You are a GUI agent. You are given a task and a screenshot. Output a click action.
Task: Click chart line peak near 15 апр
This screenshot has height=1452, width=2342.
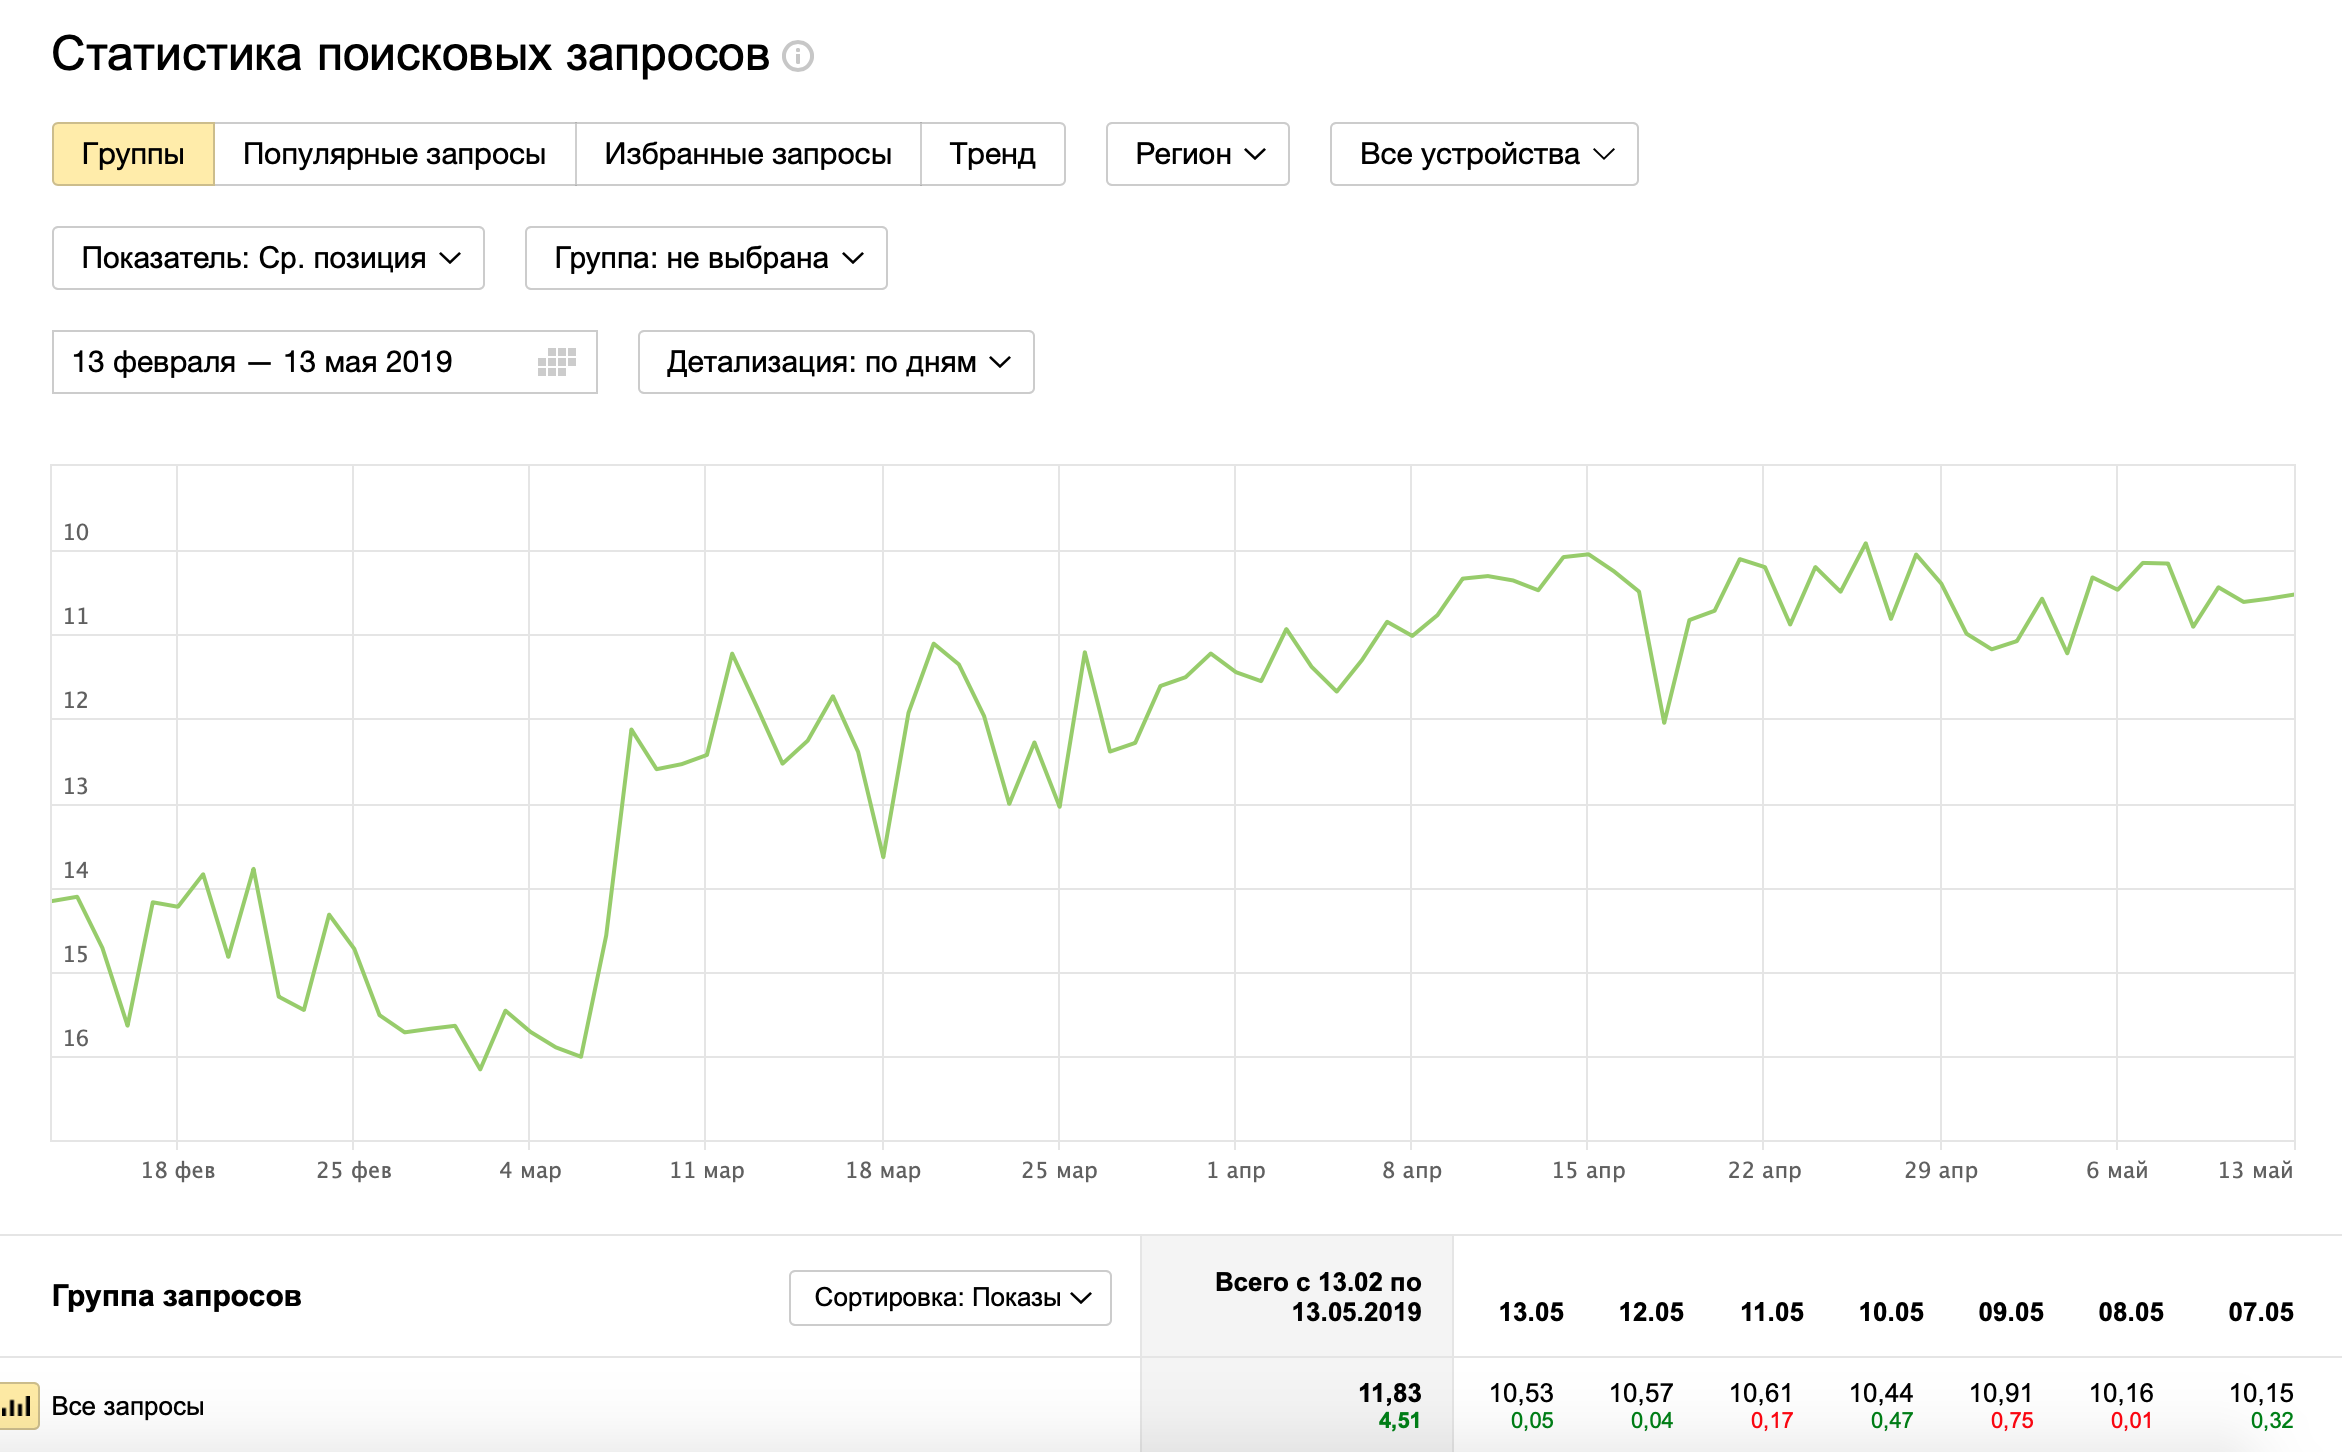1587,554
